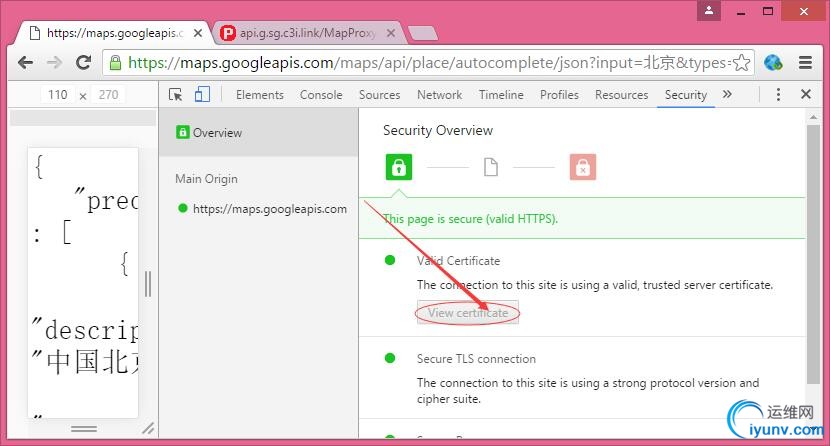The image size is (830, 446).
Task: Click the Valid Certificate heading
Action: point(458,261)
